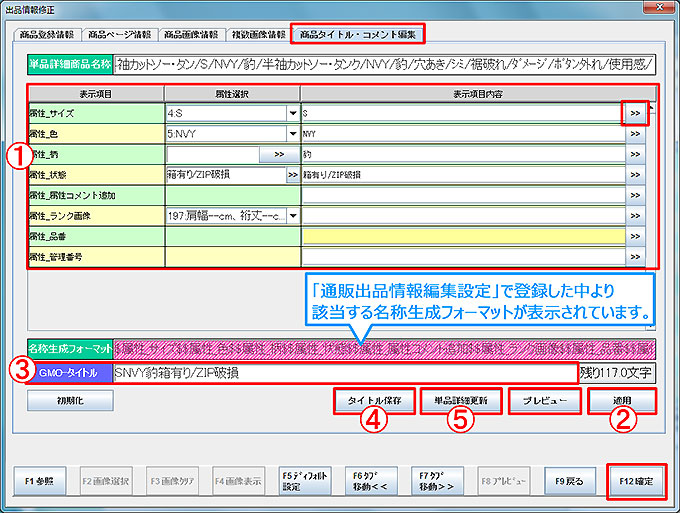This screenshot has height=513, width=680.
Task: Click the >> button at end of 属性_ランク画像 row
Action: [x=635, y=216]
